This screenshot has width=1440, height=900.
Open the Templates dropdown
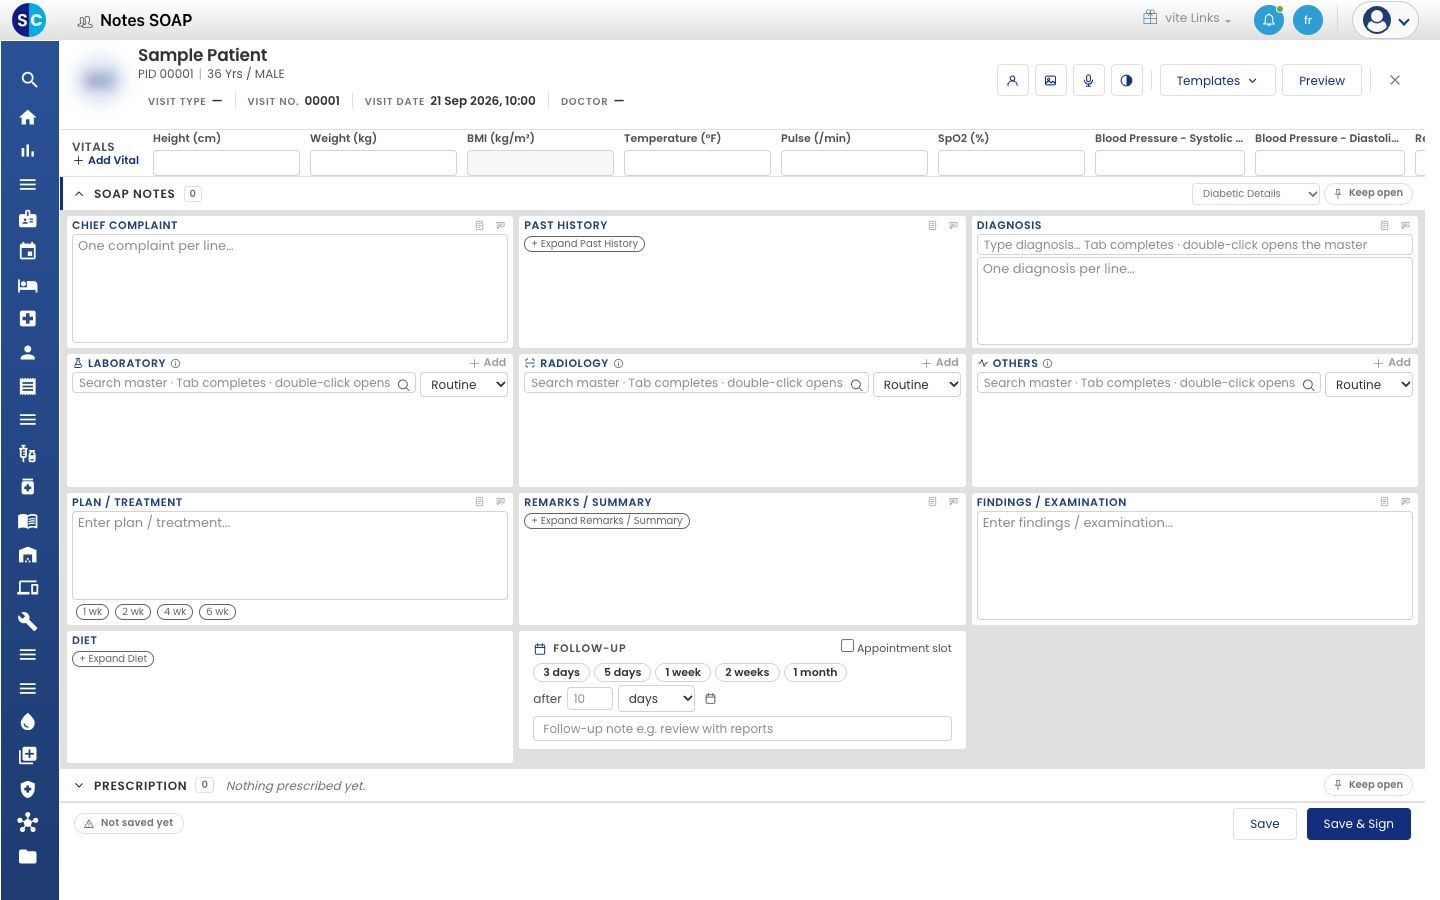1218,81
